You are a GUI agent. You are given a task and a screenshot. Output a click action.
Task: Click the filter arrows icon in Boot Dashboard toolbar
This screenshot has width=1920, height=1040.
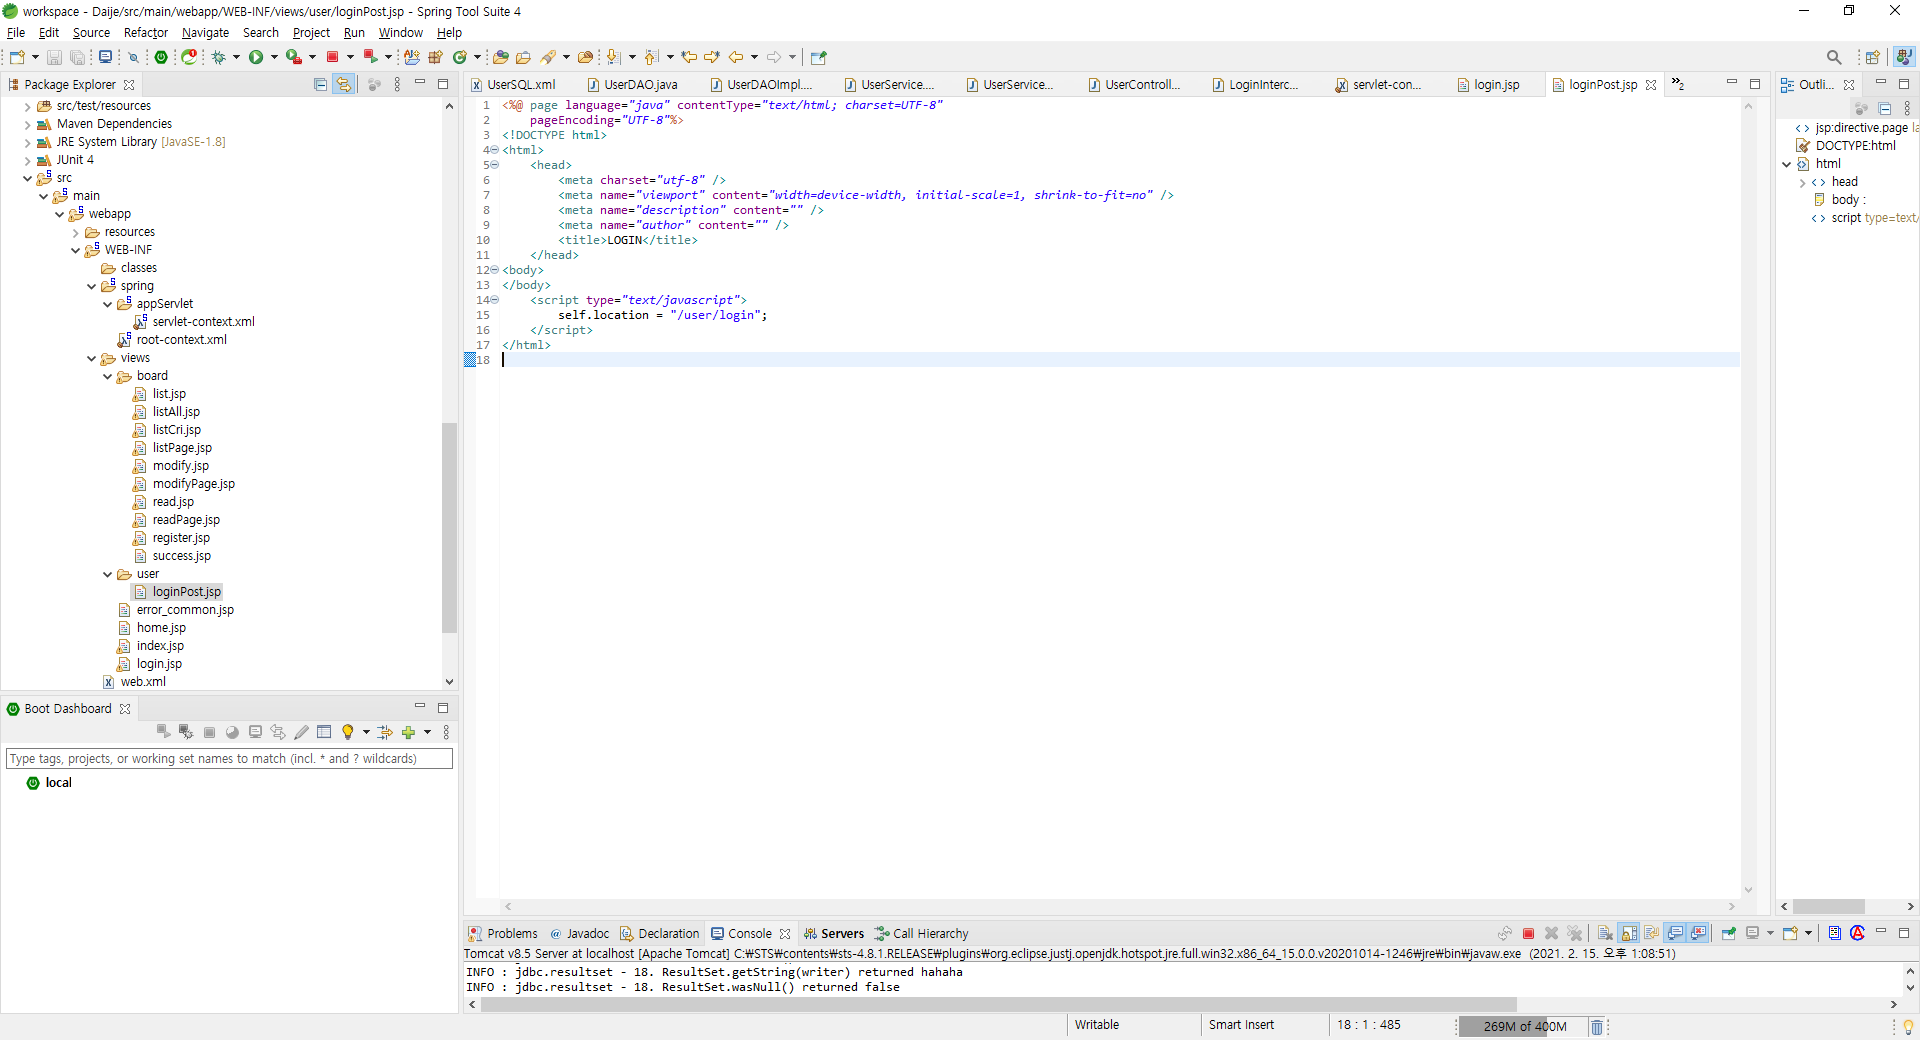385,732
